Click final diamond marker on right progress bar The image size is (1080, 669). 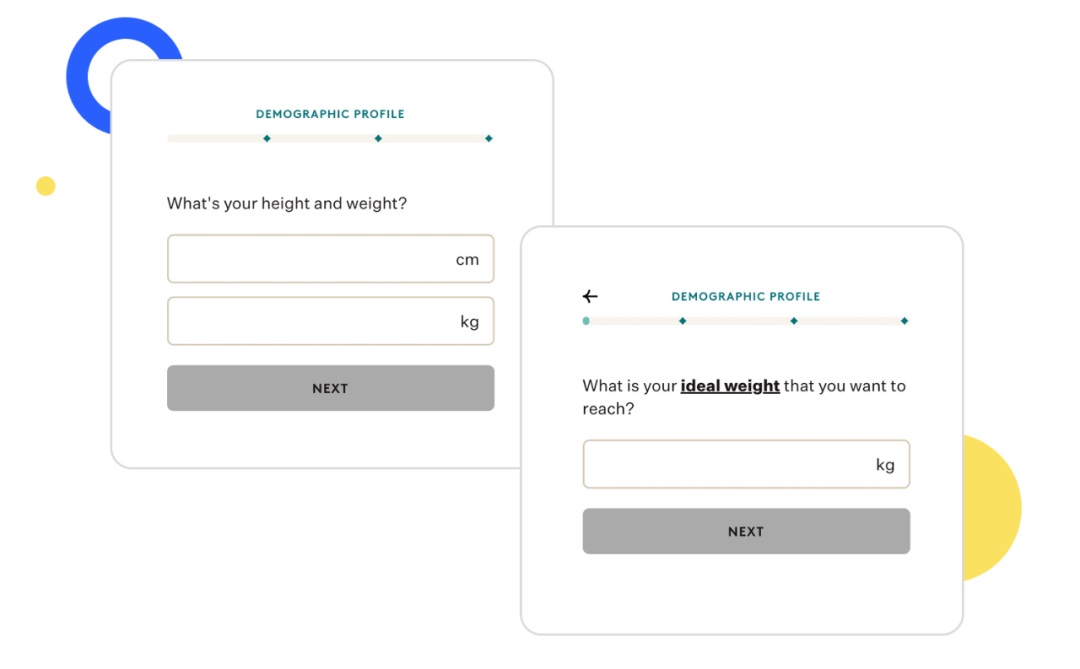click(x=905, y=321)
